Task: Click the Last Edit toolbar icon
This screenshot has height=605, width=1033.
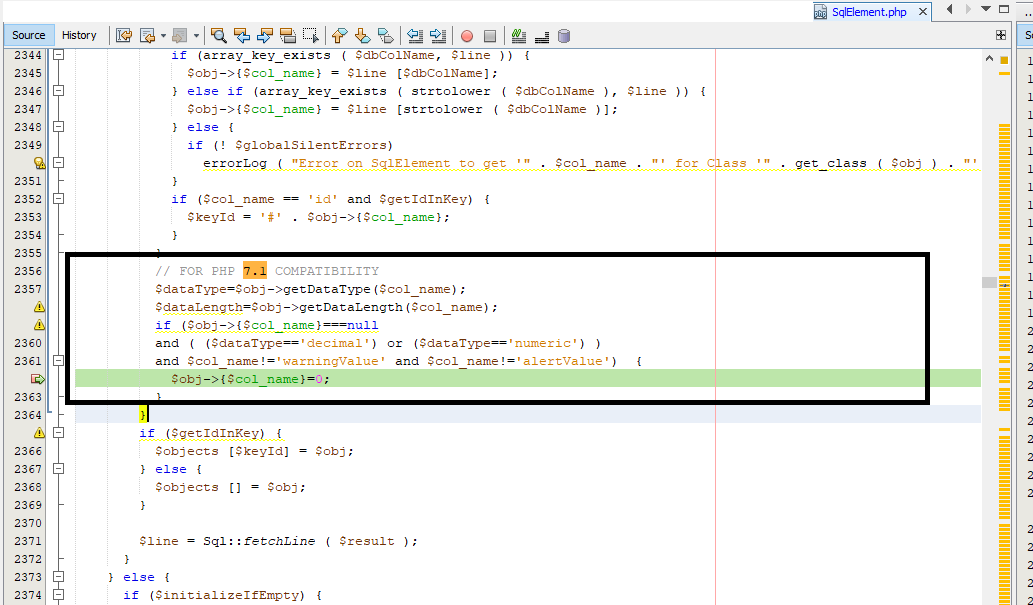Action: [x=124, y=36]
